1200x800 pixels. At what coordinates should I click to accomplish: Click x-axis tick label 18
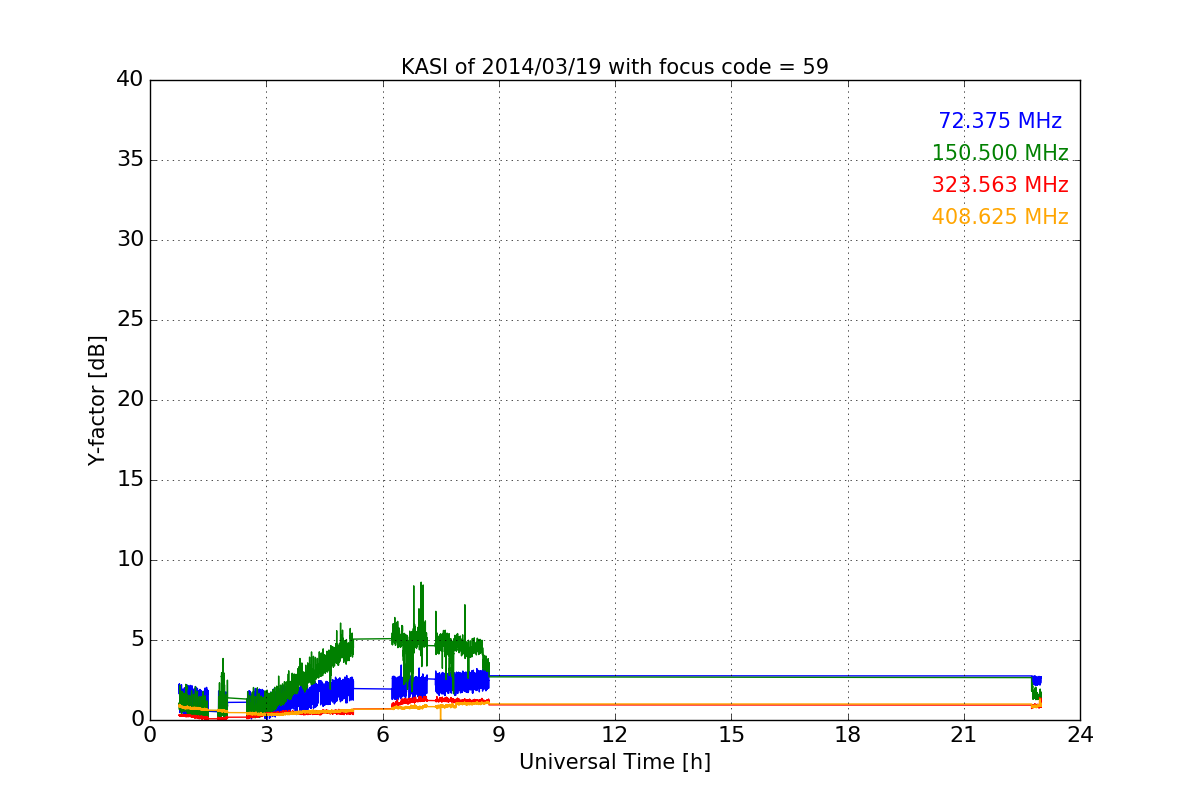click(848, 735)
